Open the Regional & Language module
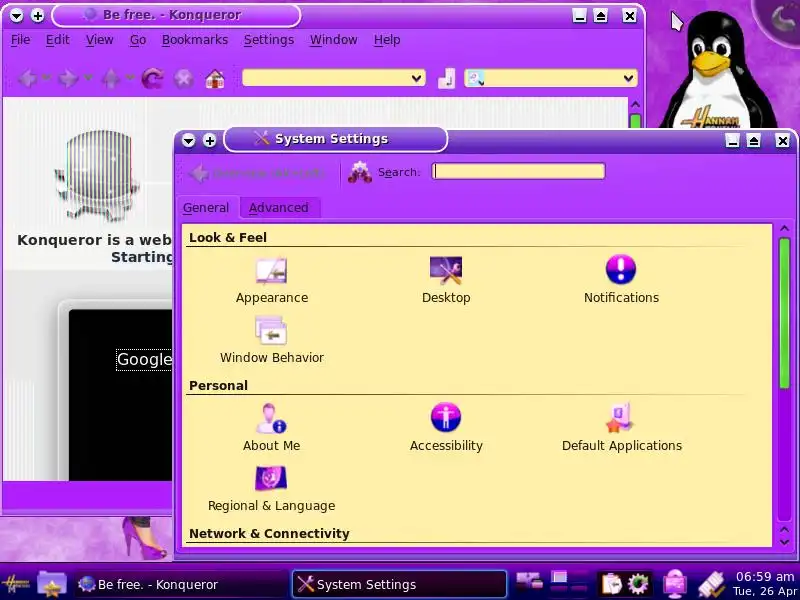The height and width of the screenshot is (600, 800). tap(271, 489)
